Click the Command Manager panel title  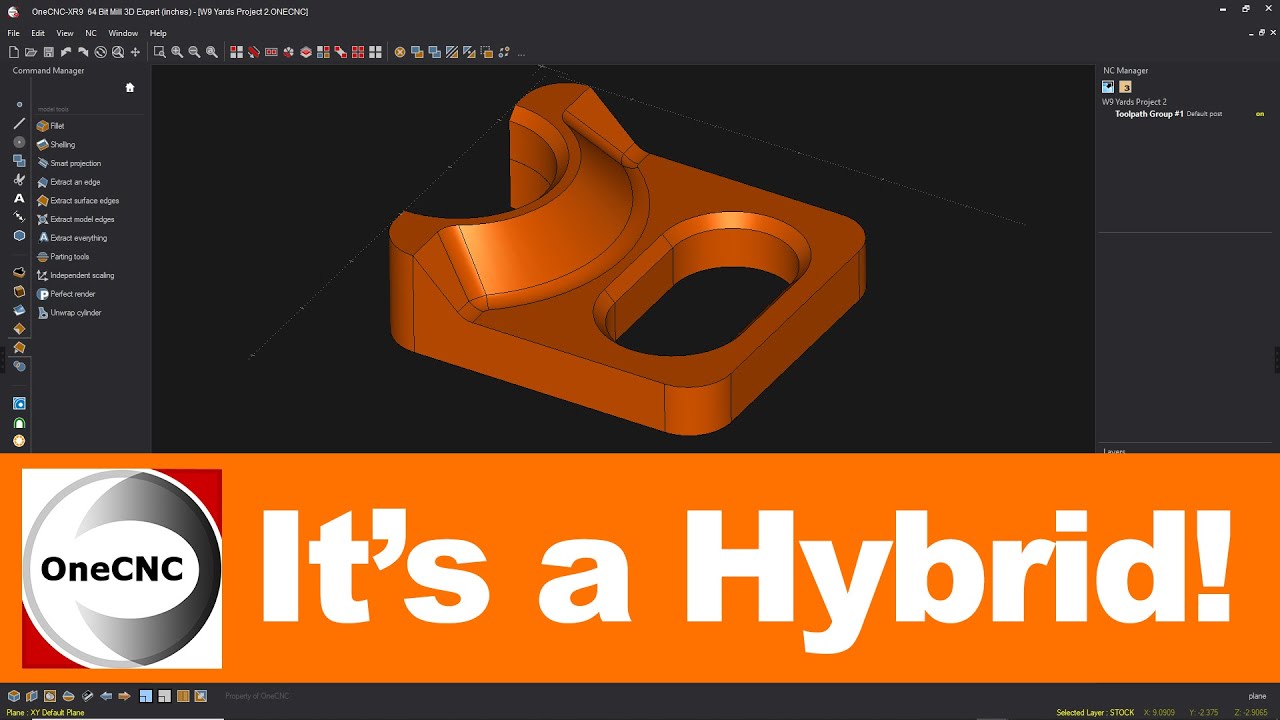coord(48,71)
